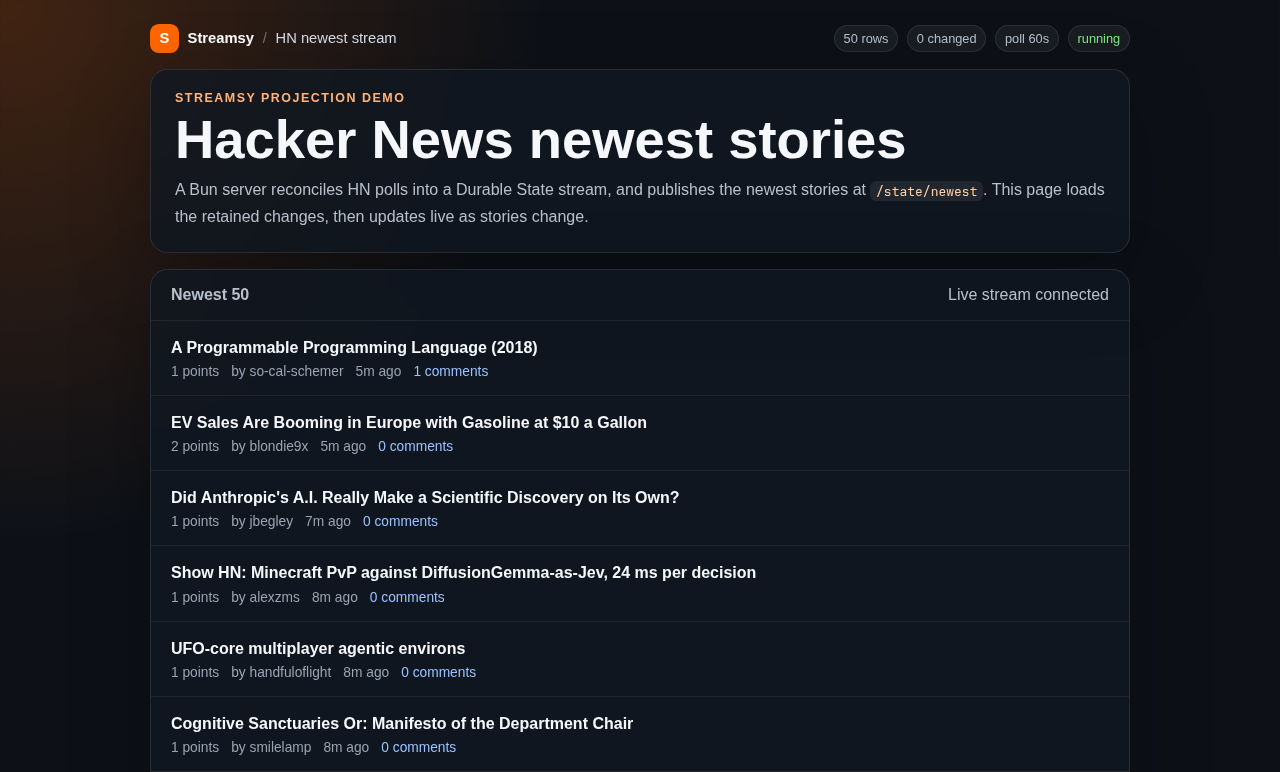Open 0 comments on Anthropic A.I. story
The width and height of the screenshot is (1280, 772).
[x=400, y=521]
